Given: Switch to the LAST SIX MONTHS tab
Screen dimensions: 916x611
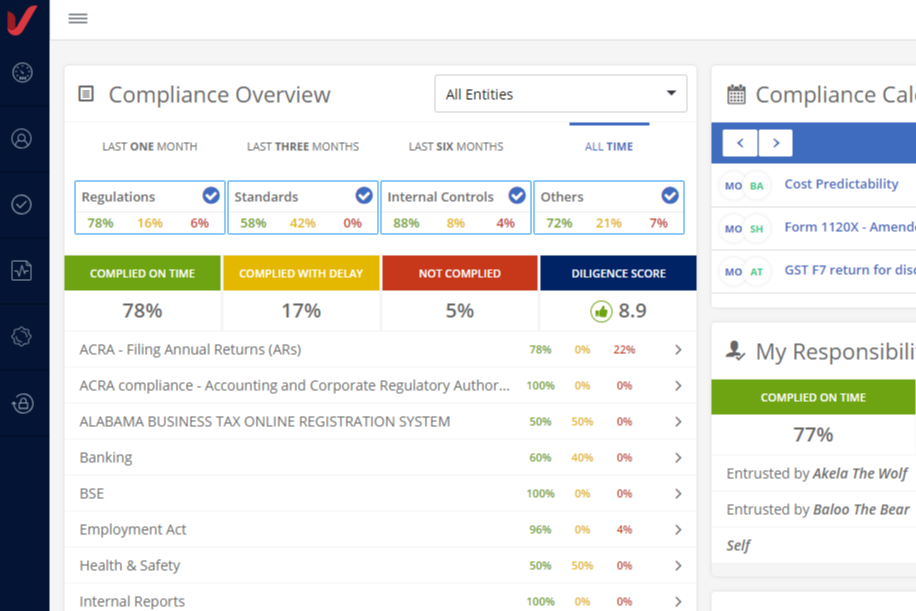Looking at the screenshot, I should [456, 146].
